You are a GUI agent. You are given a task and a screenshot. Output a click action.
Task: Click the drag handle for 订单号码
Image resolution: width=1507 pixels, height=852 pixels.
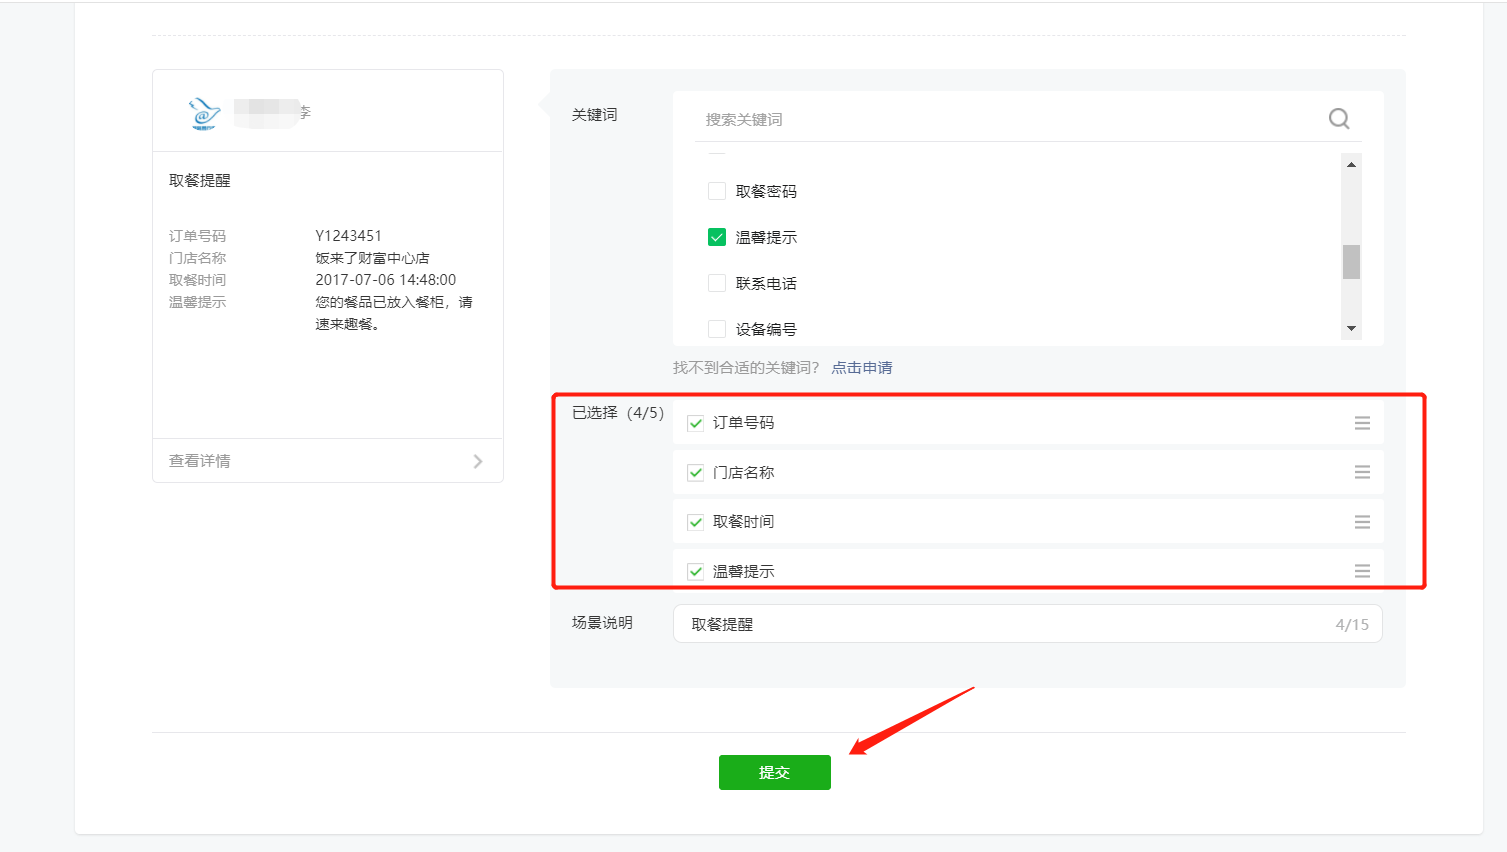click(x=1362, y=423)
